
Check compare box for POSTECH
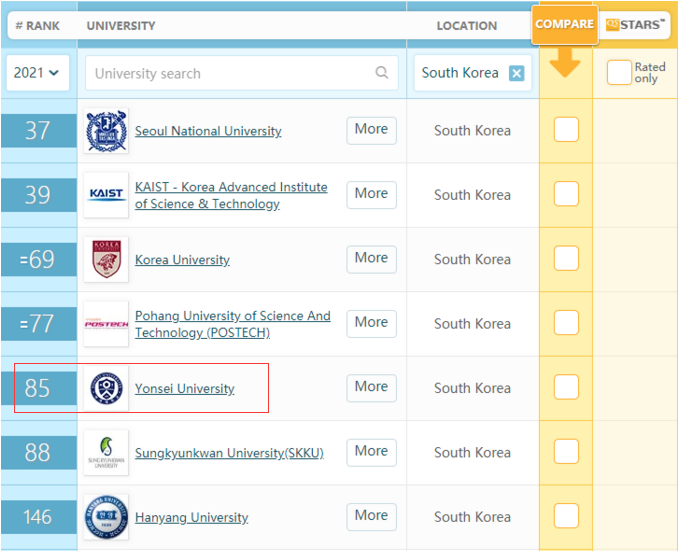click(x=566, y=323)
